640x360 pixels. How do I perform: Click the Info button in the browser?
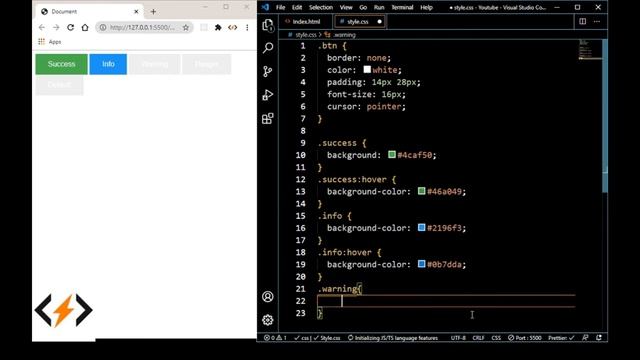pos(108,64)
